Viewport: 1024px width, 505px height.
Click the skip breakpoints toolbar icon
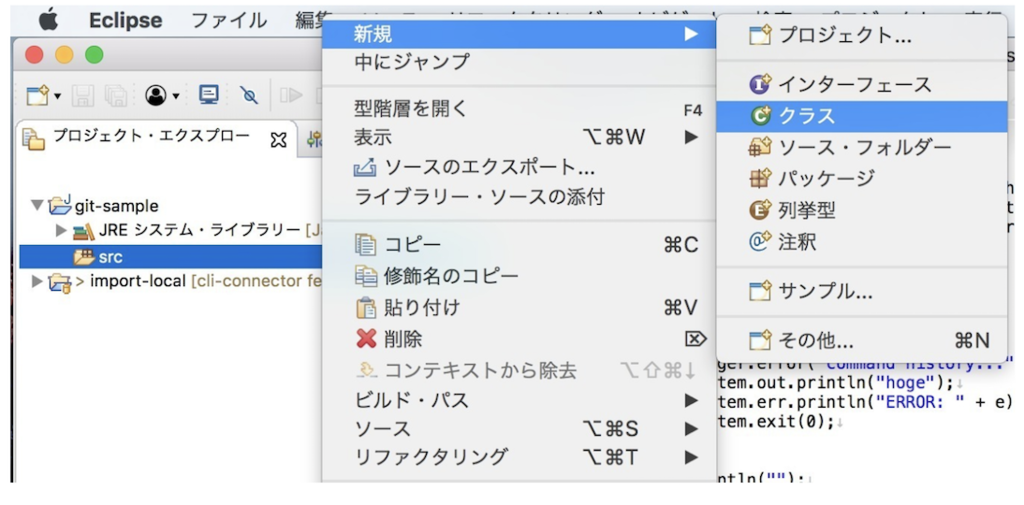point(249,96)
